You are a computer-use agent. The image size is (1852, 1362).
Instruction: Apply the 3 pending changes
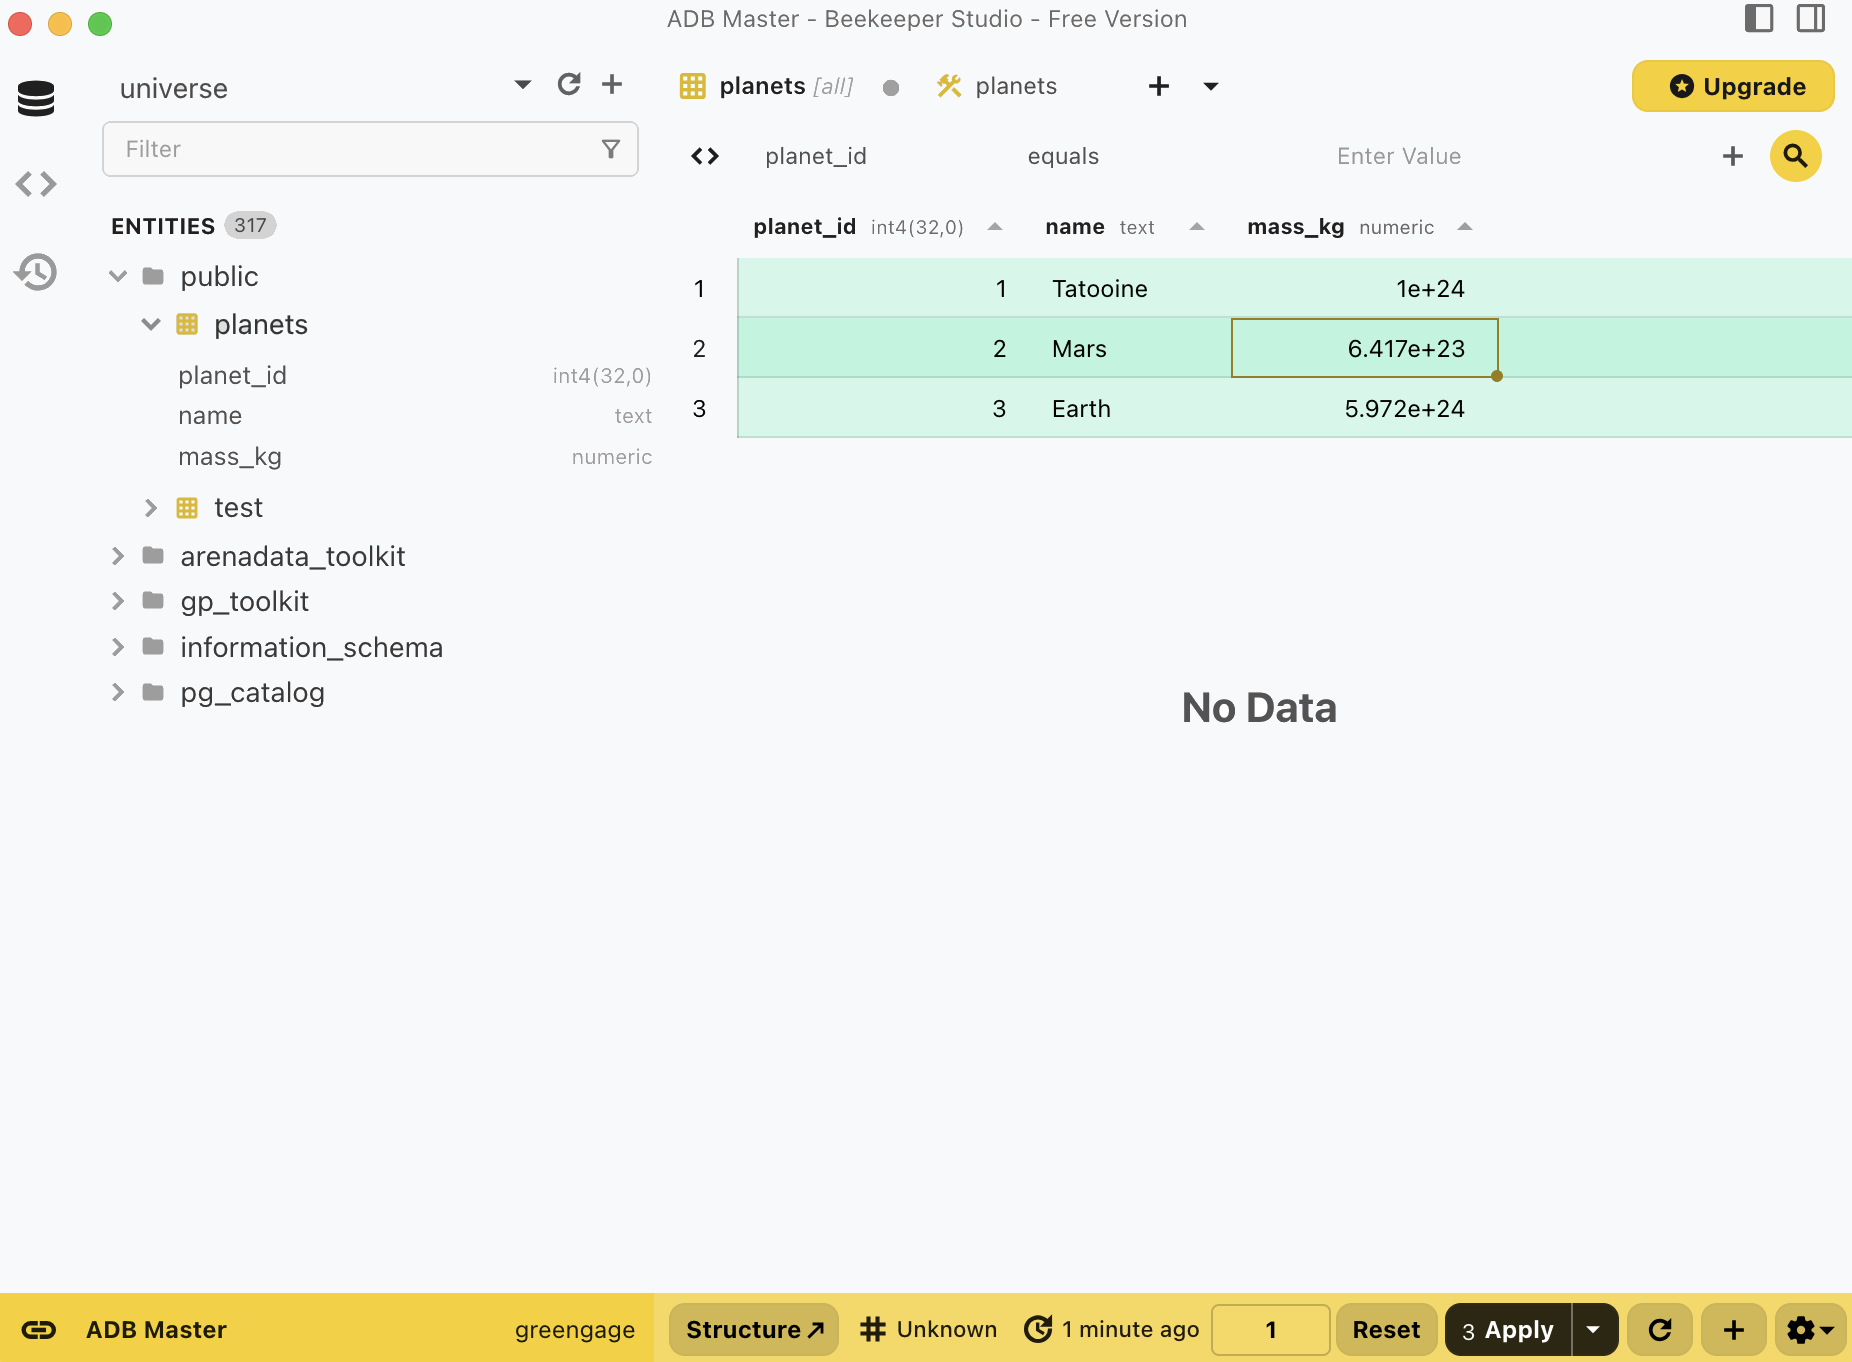(x=1508, y=1329)
